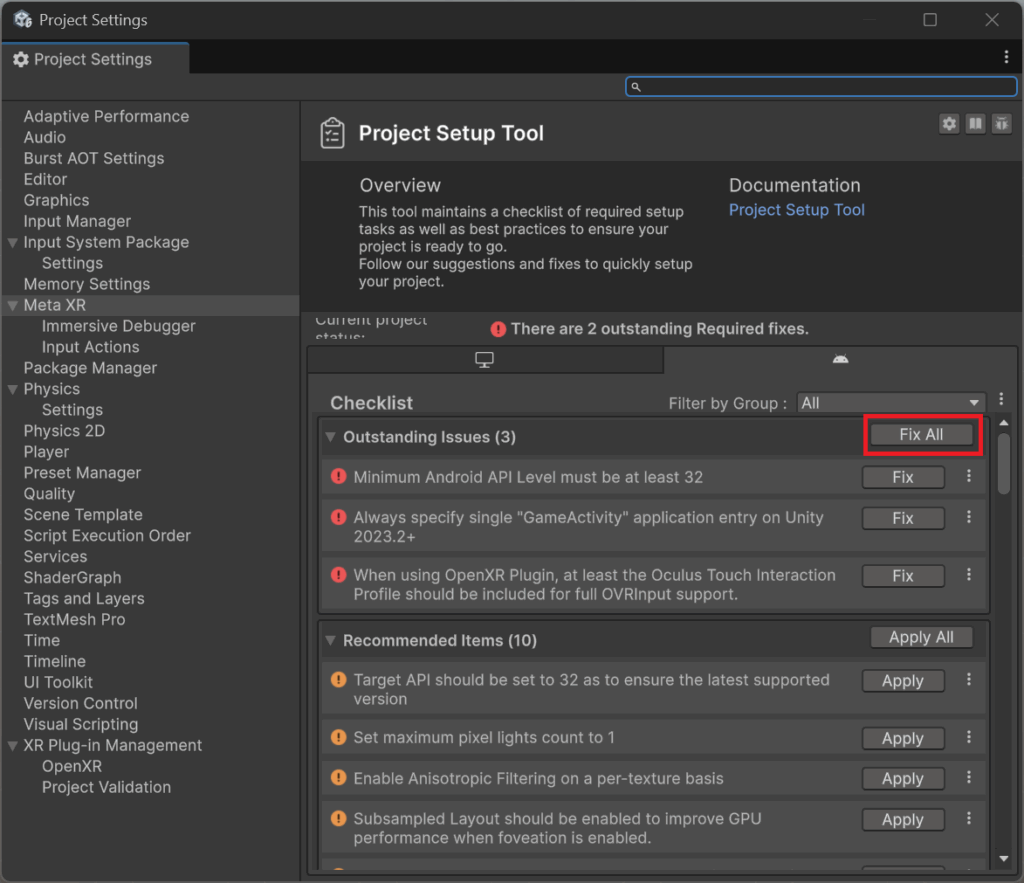Open Quality settings
Viewport: 1024px width, 883px height.
(50, 494)
